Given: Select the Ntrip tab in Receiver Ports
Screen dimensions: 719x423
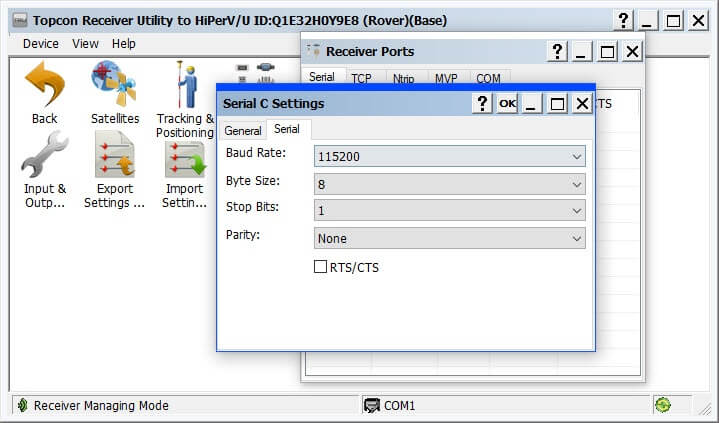Looking at the screenshot, I should (403, 78).
